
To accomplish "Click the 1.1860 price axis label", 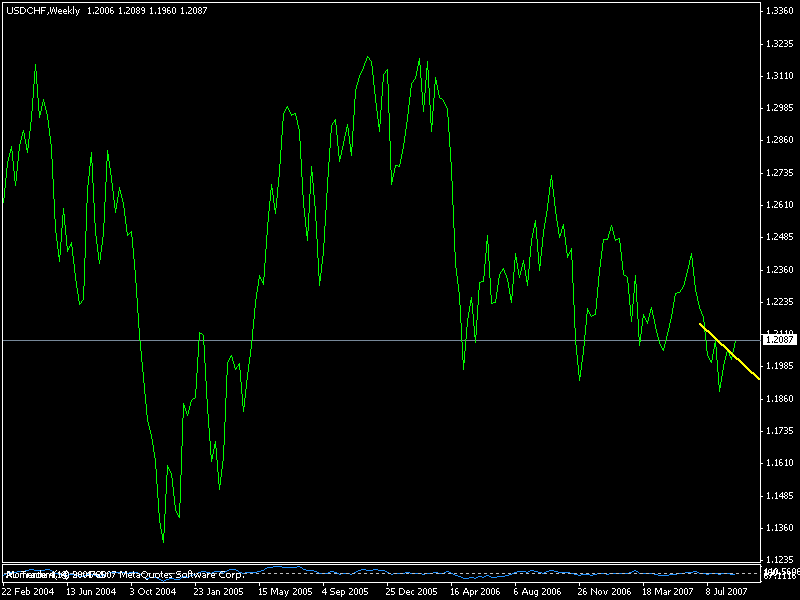I will point(780,398).
